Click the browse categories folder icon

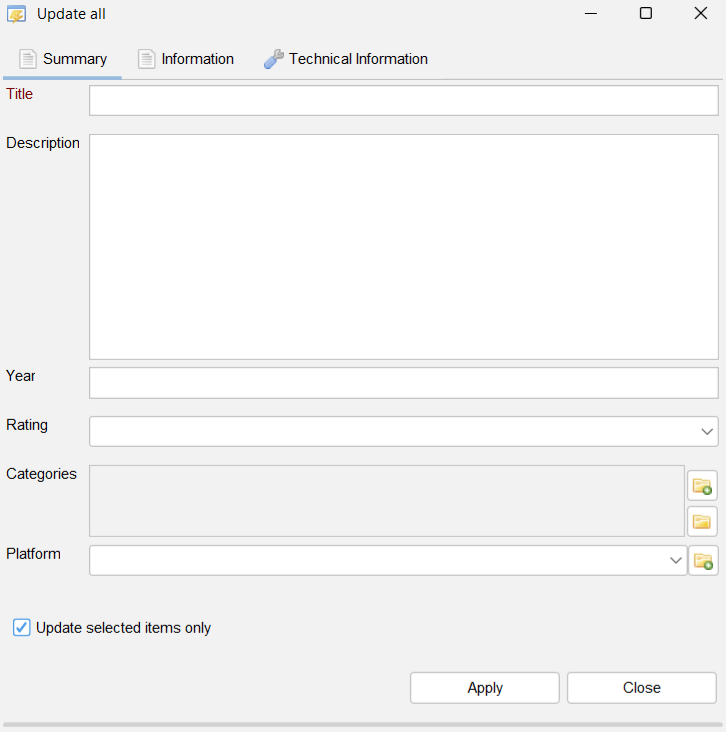[x=702, y=521]
